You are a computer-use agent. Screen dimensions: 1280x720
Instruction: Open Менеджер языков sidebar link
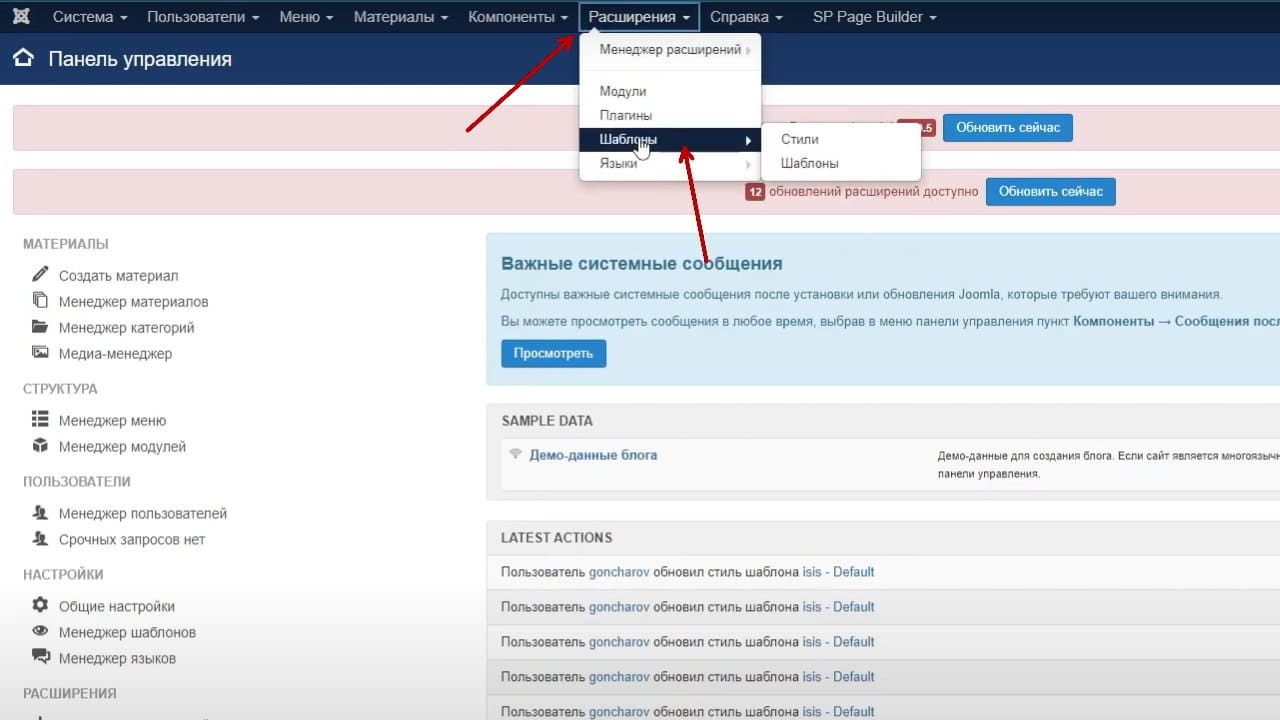click(117, 659)
